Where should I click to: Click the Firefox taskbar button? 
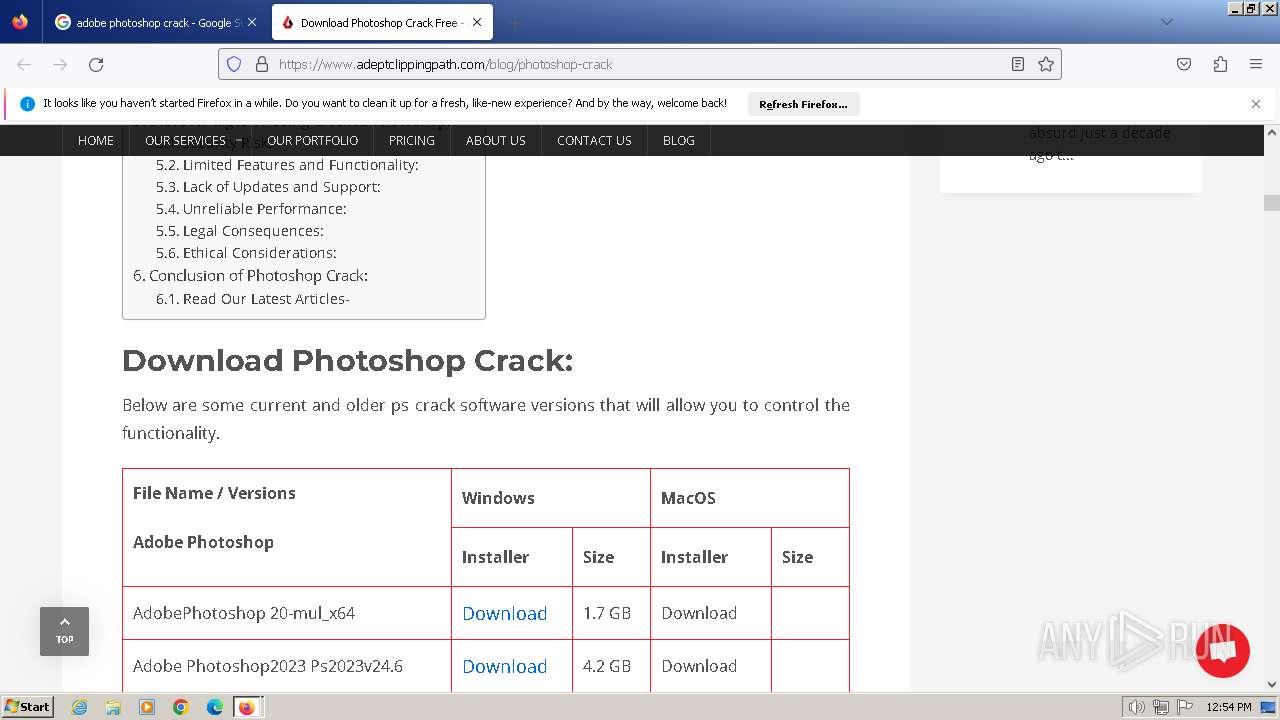click(x=247, y=707)
